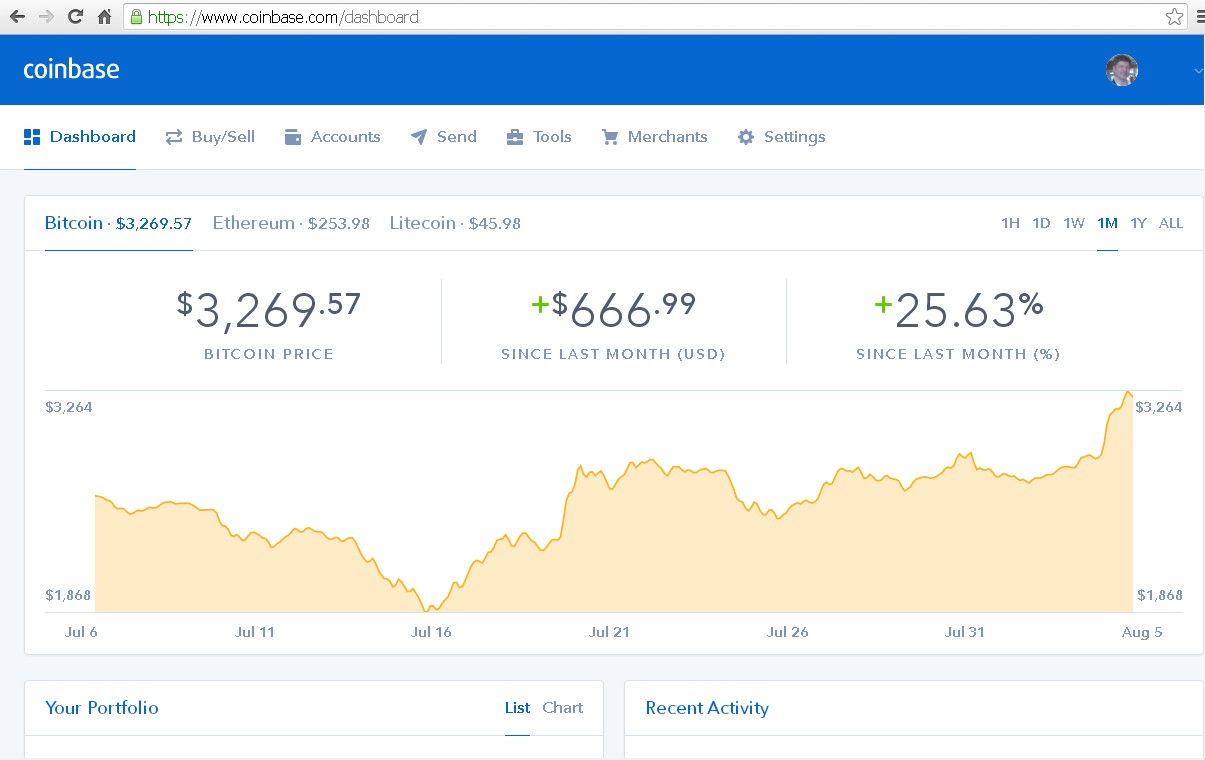Reload the page with the refresh icon

[75, 17]
